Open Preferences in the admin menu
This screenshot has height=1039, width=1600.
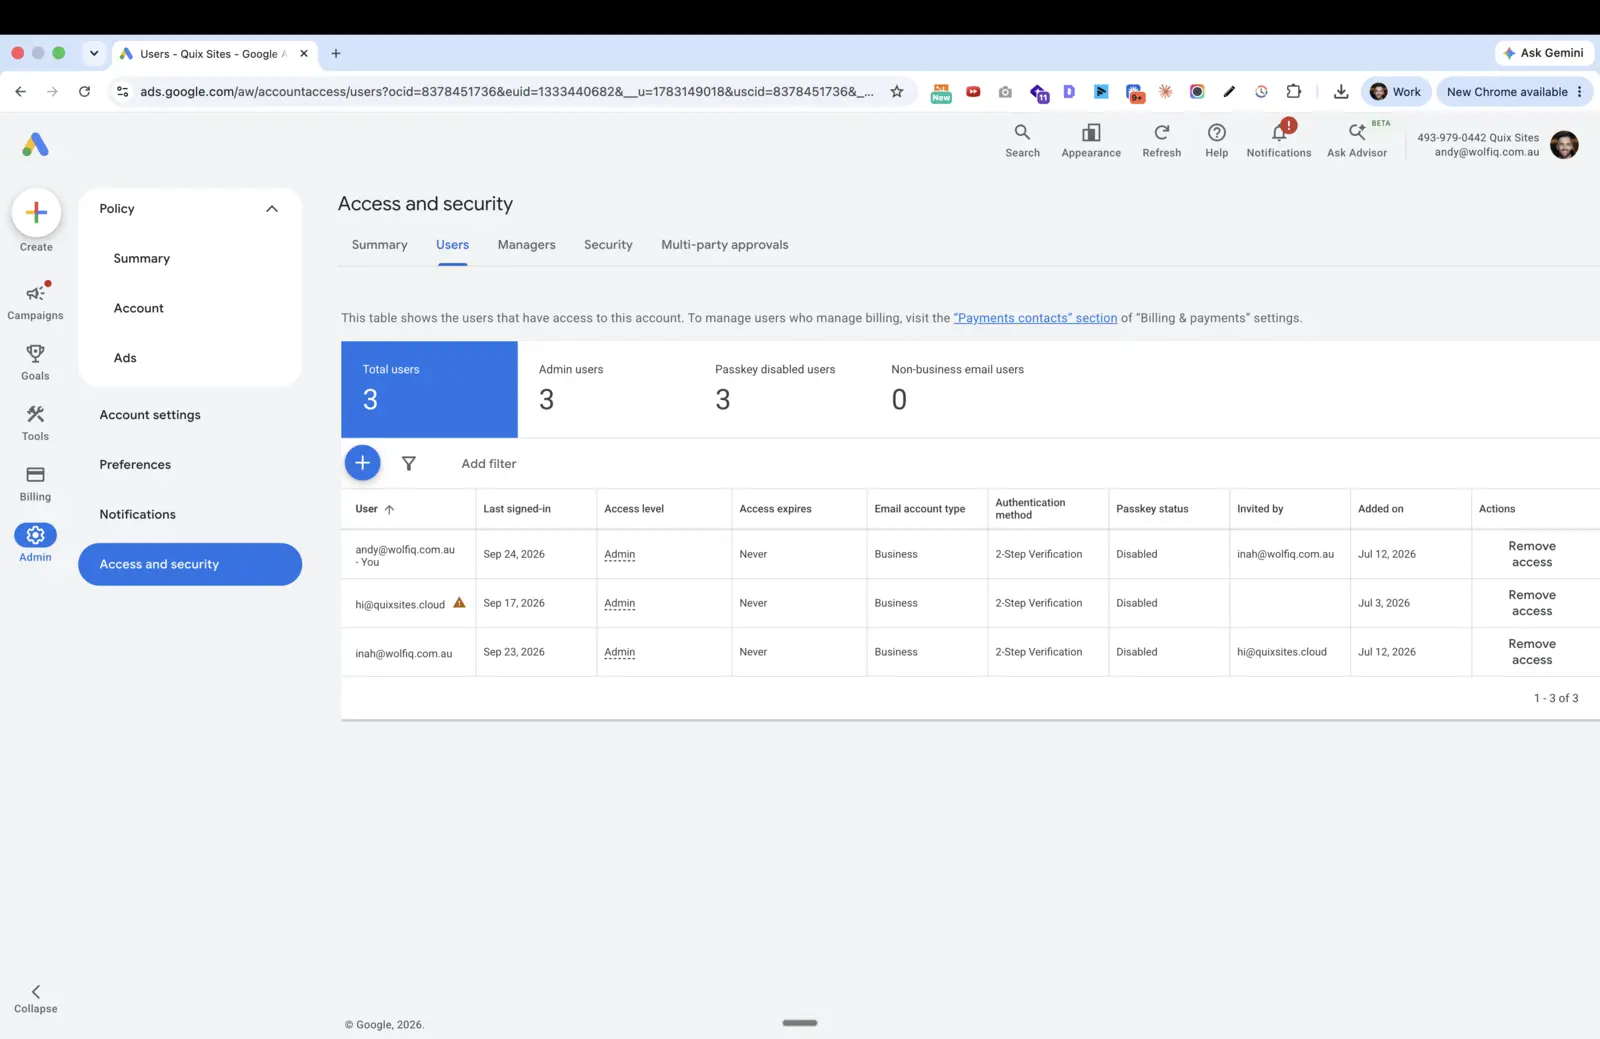tap(135, 465)
